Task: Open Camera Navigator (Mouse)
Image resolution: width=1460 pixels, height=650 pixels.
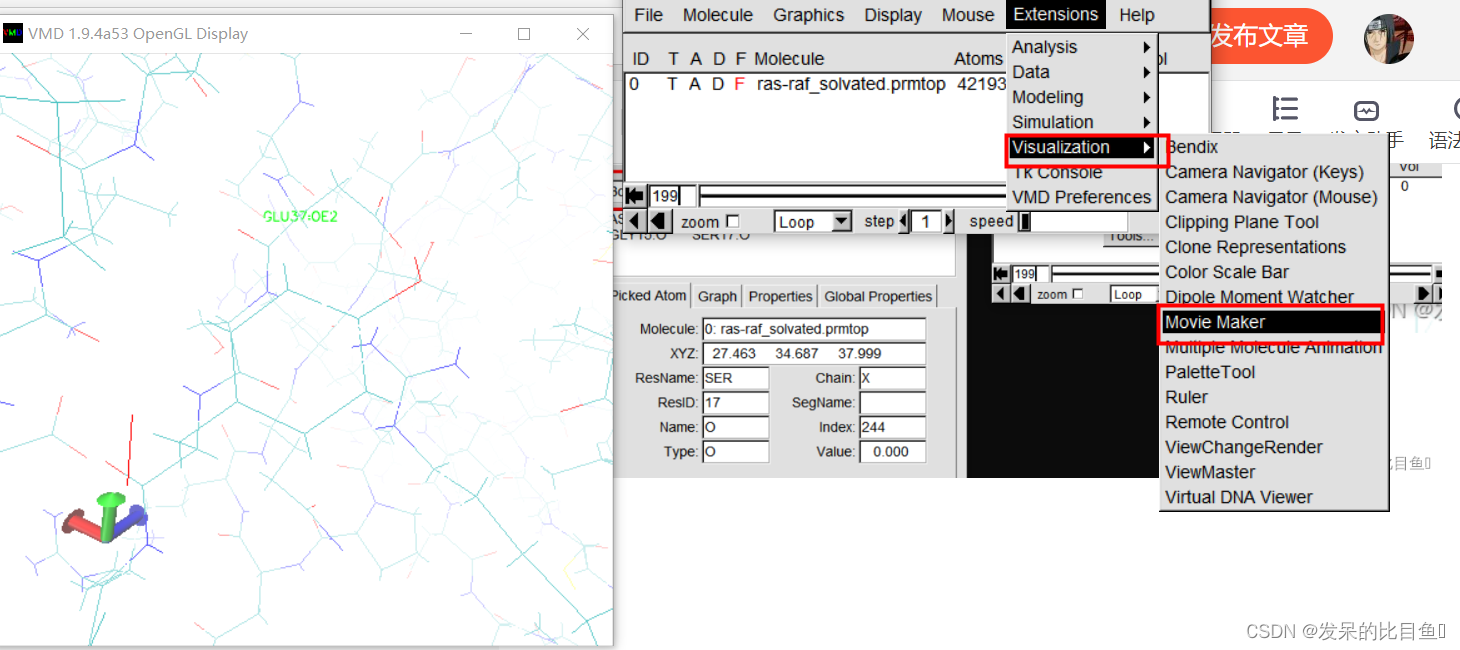Action: 1272,197
